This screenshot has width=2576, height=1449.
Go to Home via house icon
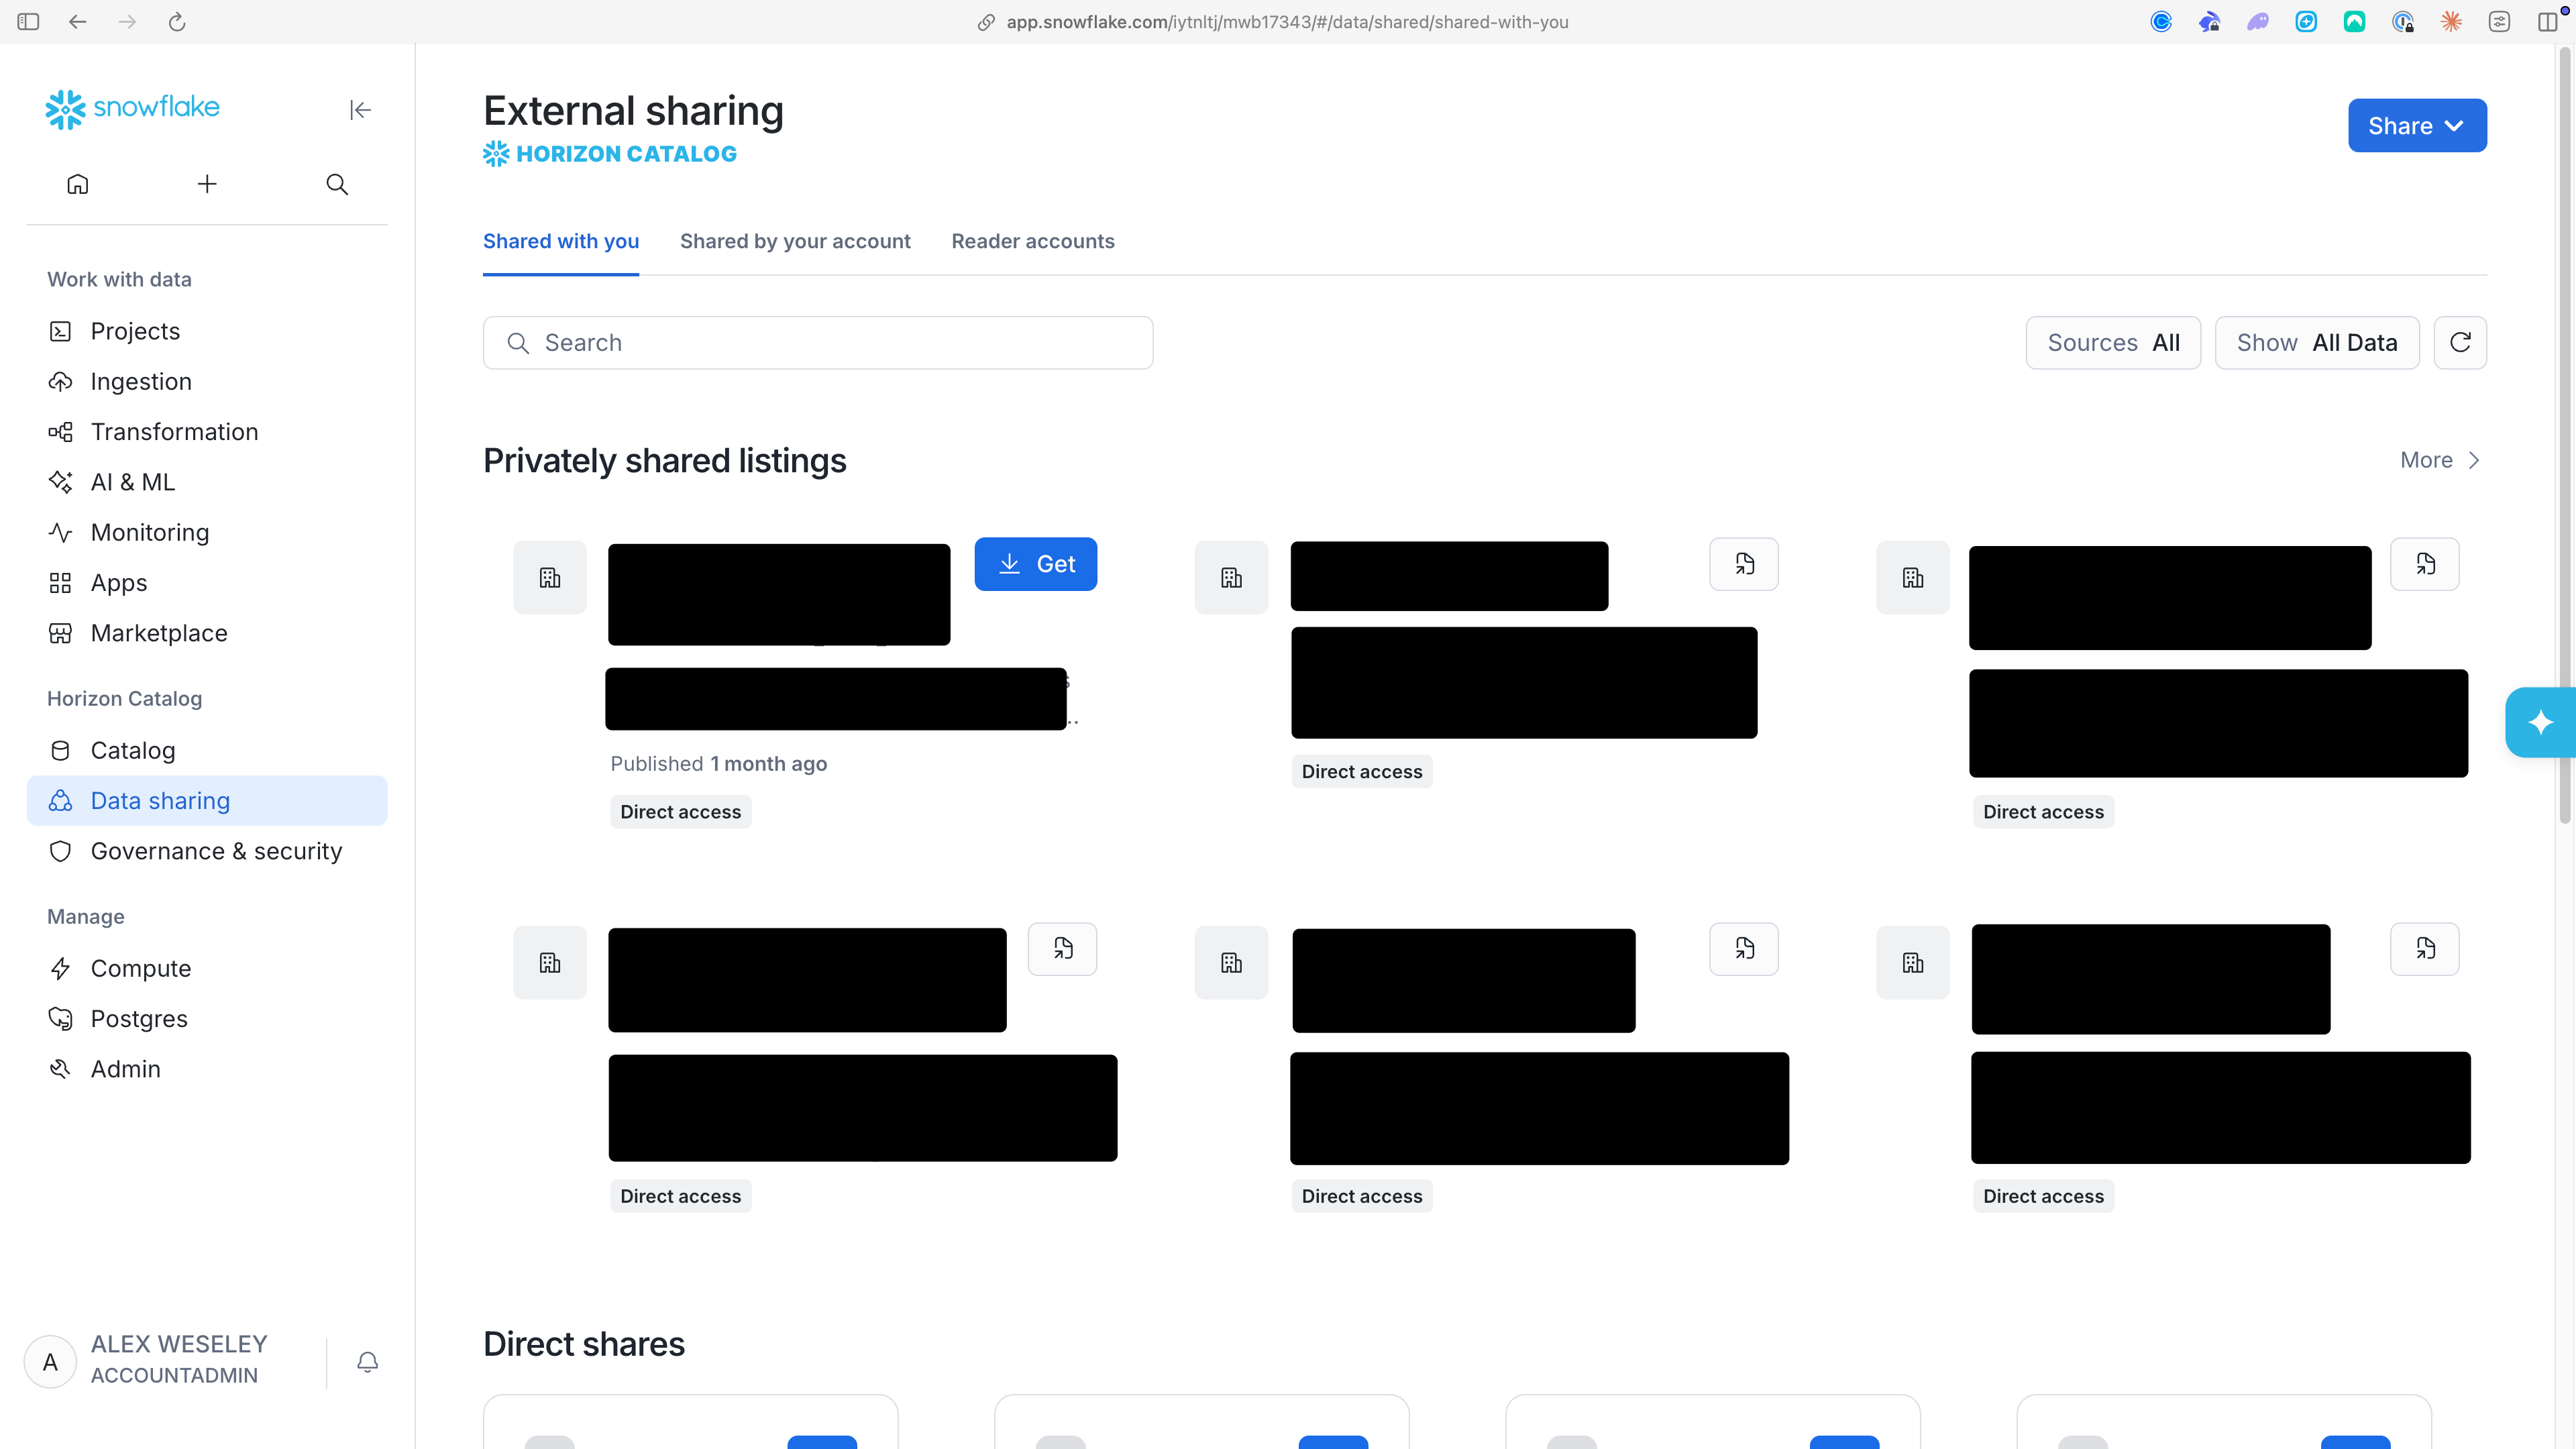[x=78, y=184]
